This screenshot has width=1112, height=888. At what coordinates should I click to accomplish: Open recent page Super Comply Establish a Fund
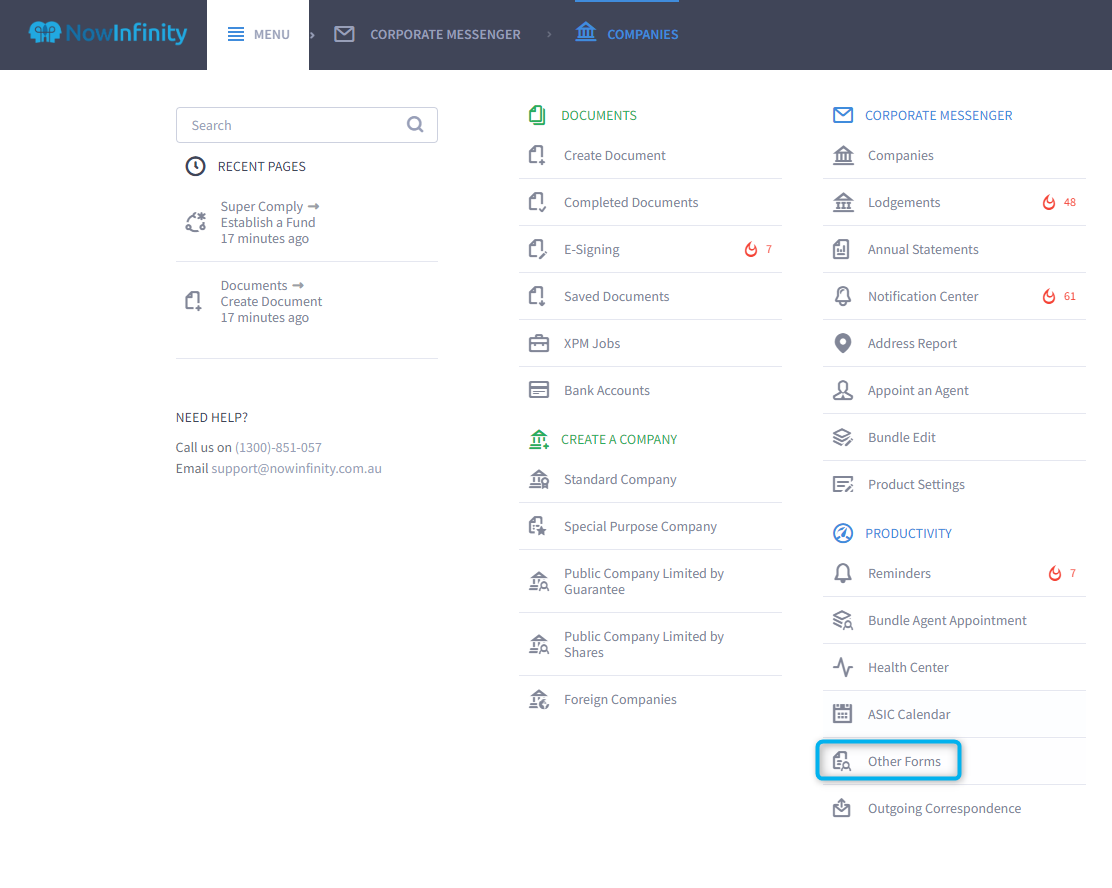click(x=306, y=223)
